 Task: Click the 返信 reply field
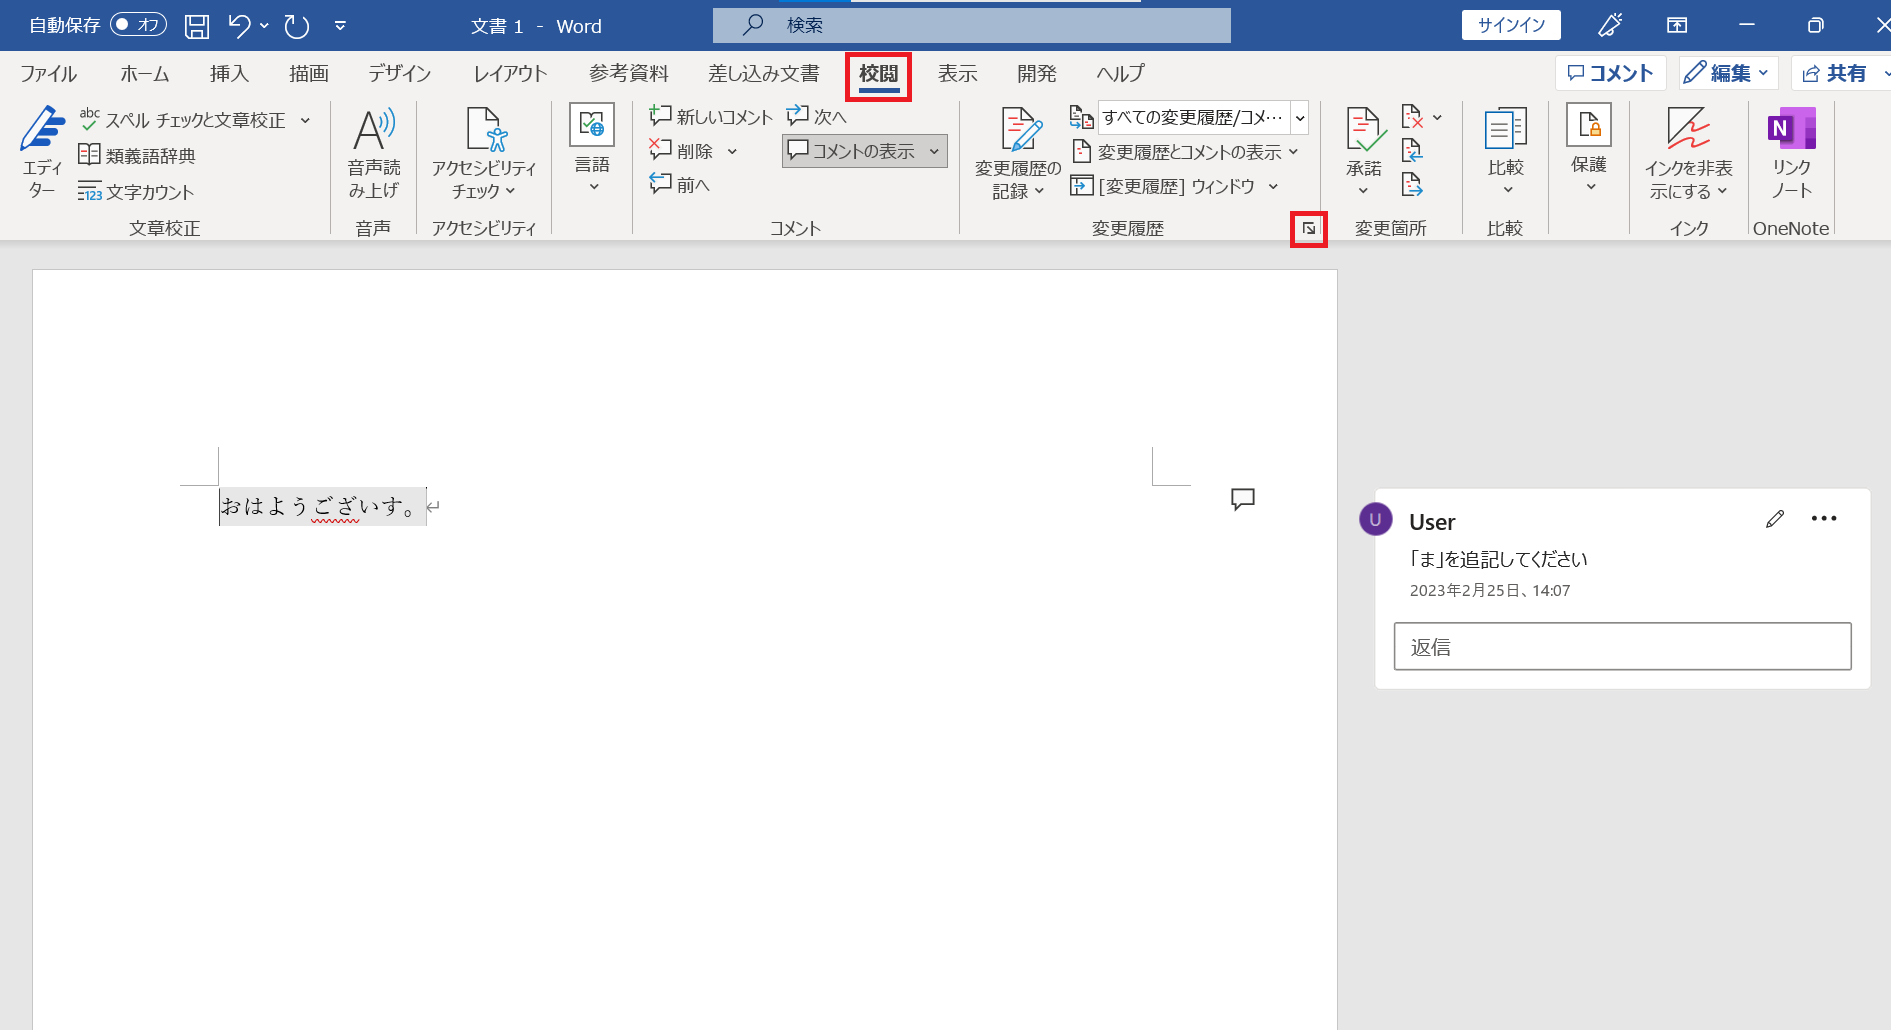1622,647
